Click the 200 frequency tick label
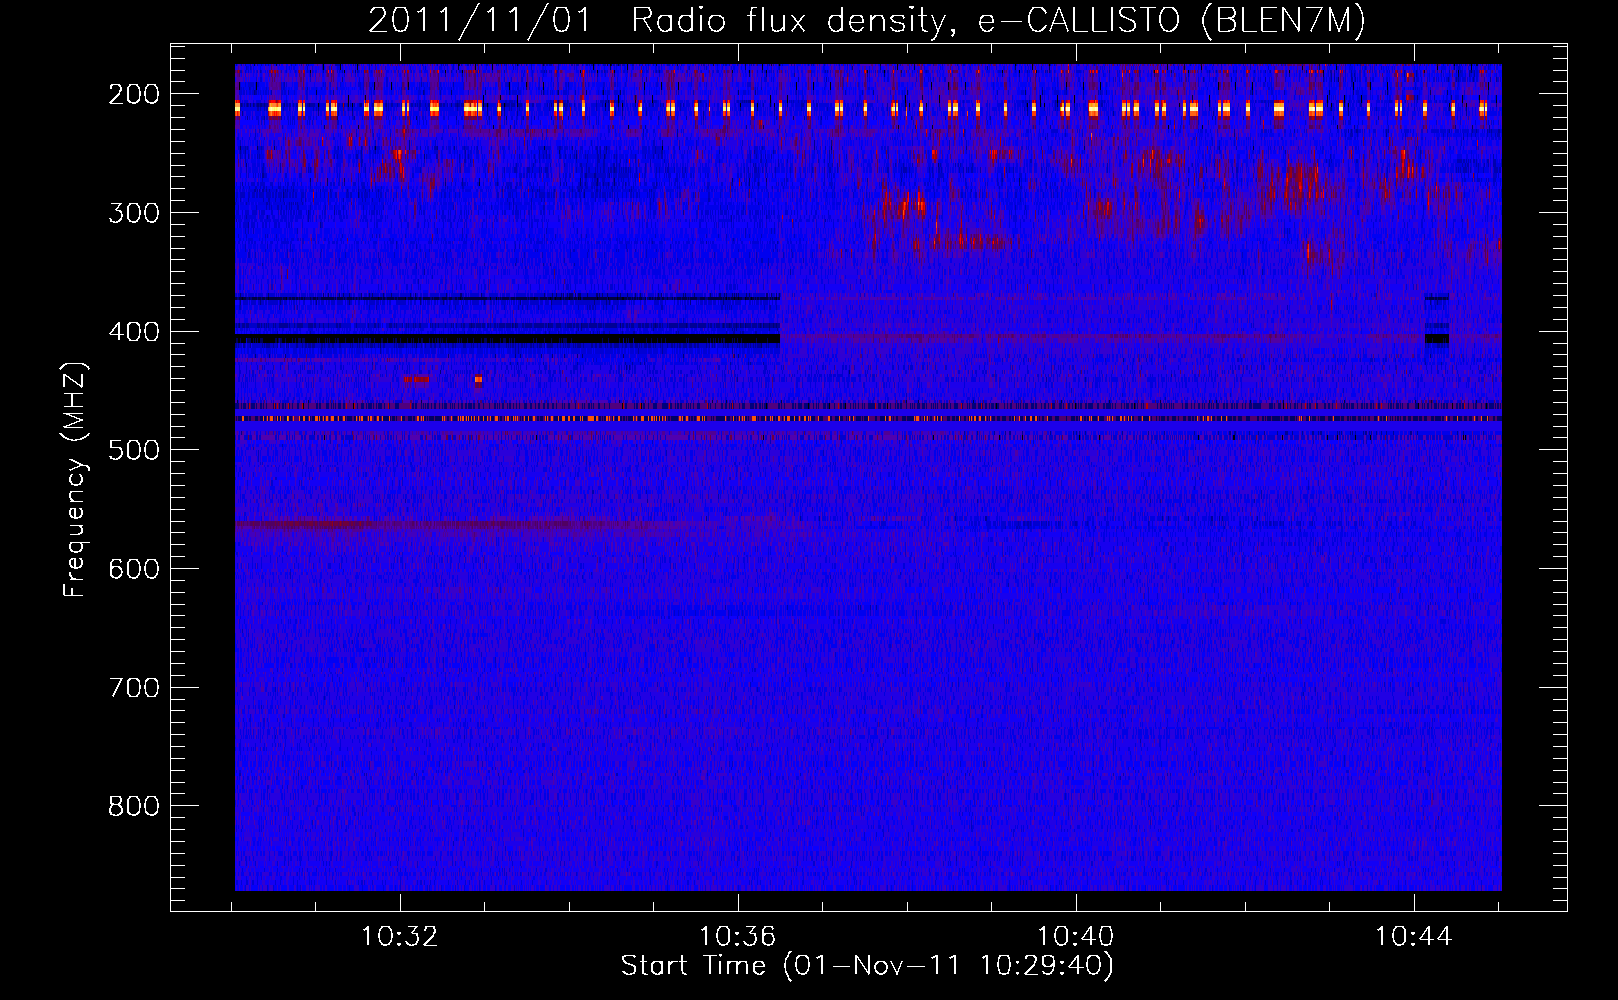Viewport: 1618px width, 1000px height. [134, 94]
